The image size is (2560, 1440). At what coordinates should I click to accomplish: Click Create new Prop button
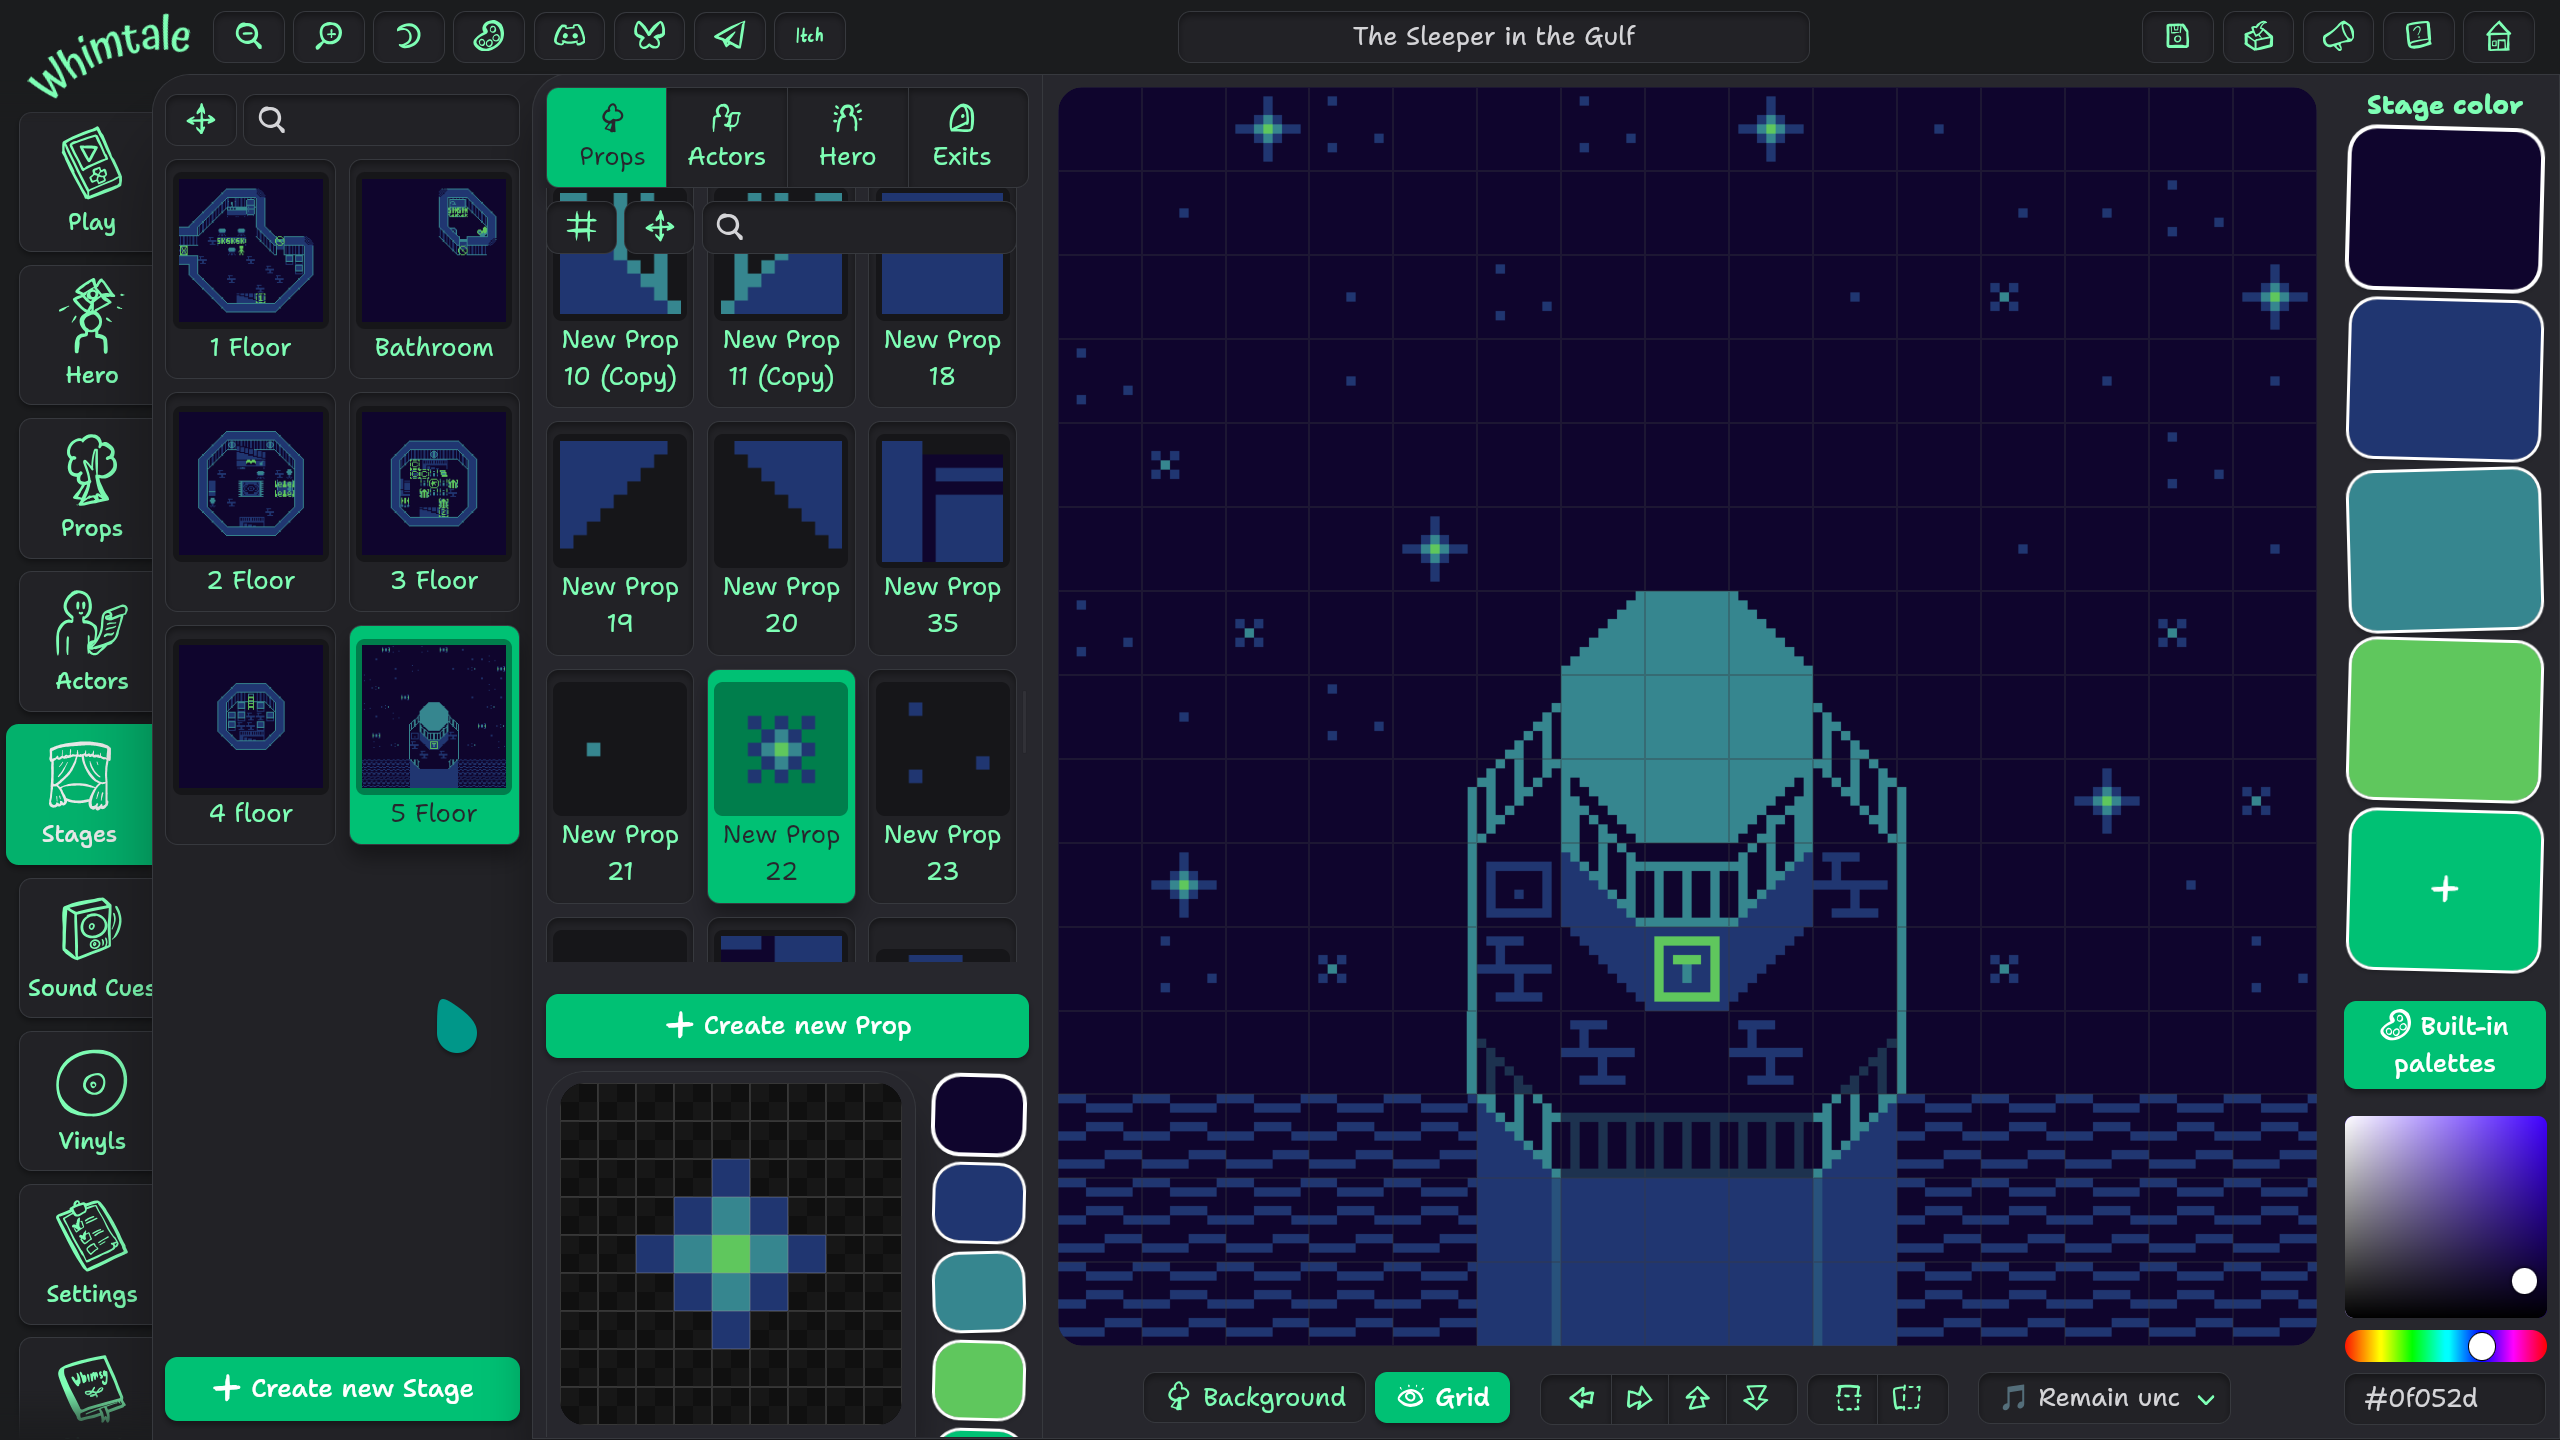click(787, 1025)
